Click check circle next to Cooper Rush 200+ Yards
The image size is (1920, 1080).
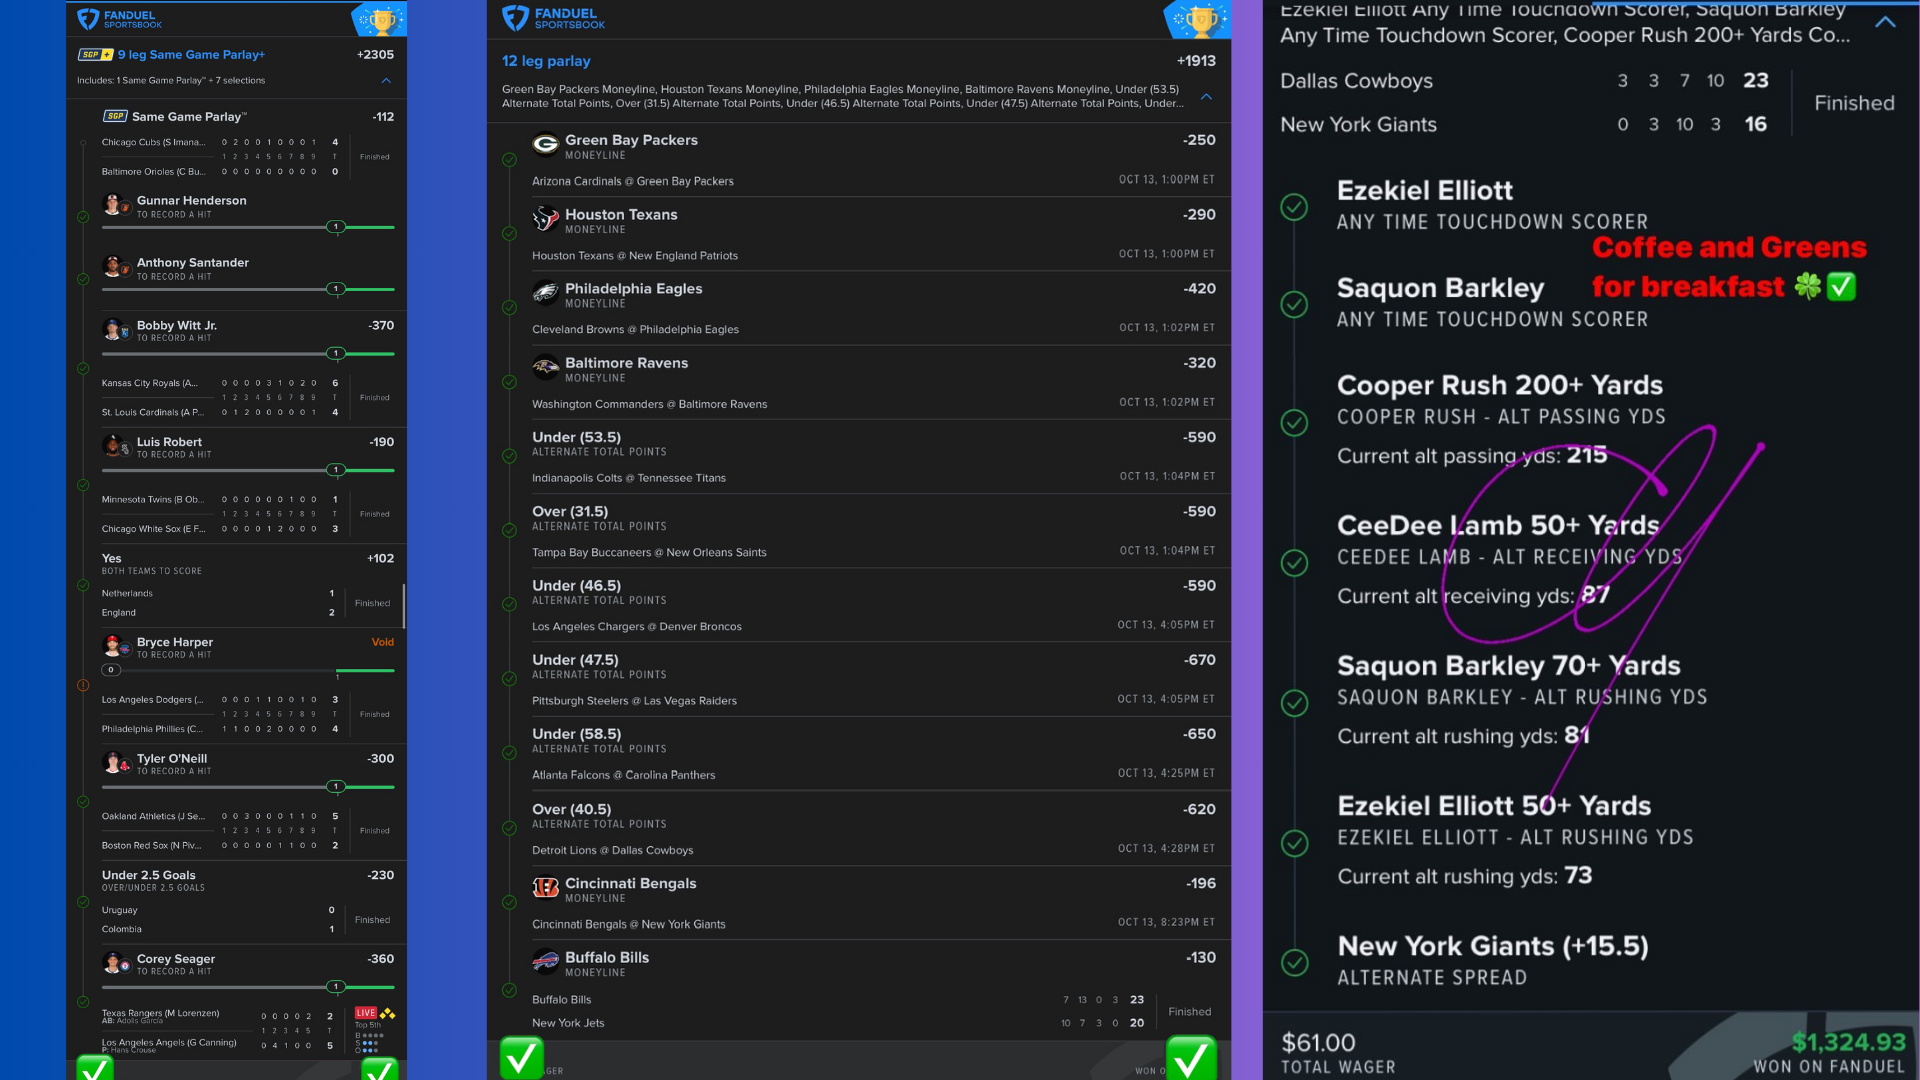(1294, 422)
